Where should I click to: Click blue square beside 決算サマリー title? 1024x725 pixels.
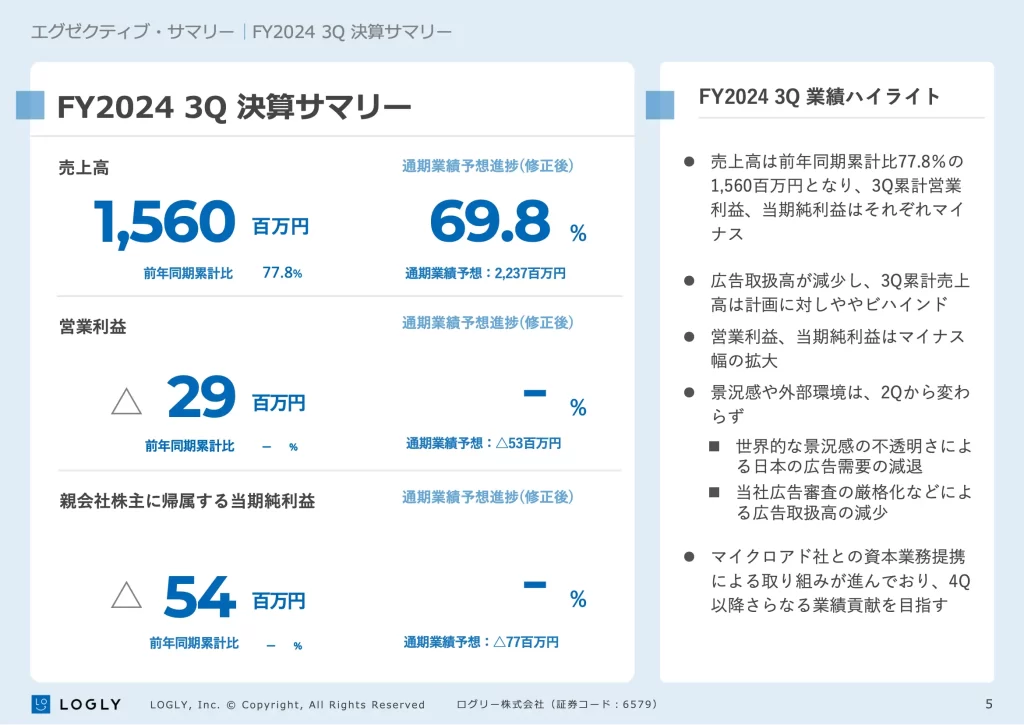(30, 105)
